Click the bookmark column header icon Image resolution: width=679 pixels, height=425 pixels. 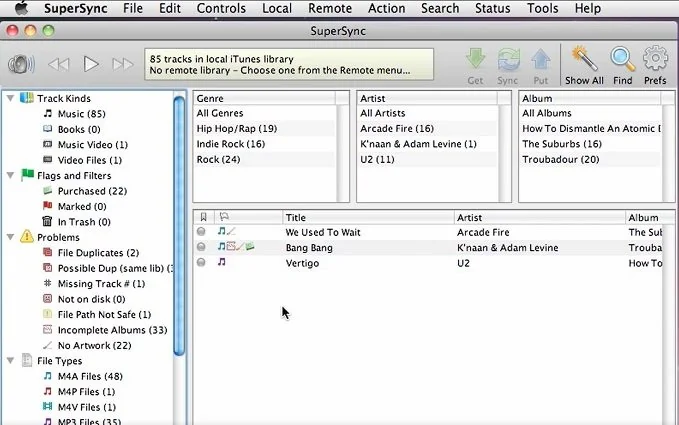[203, 217]
